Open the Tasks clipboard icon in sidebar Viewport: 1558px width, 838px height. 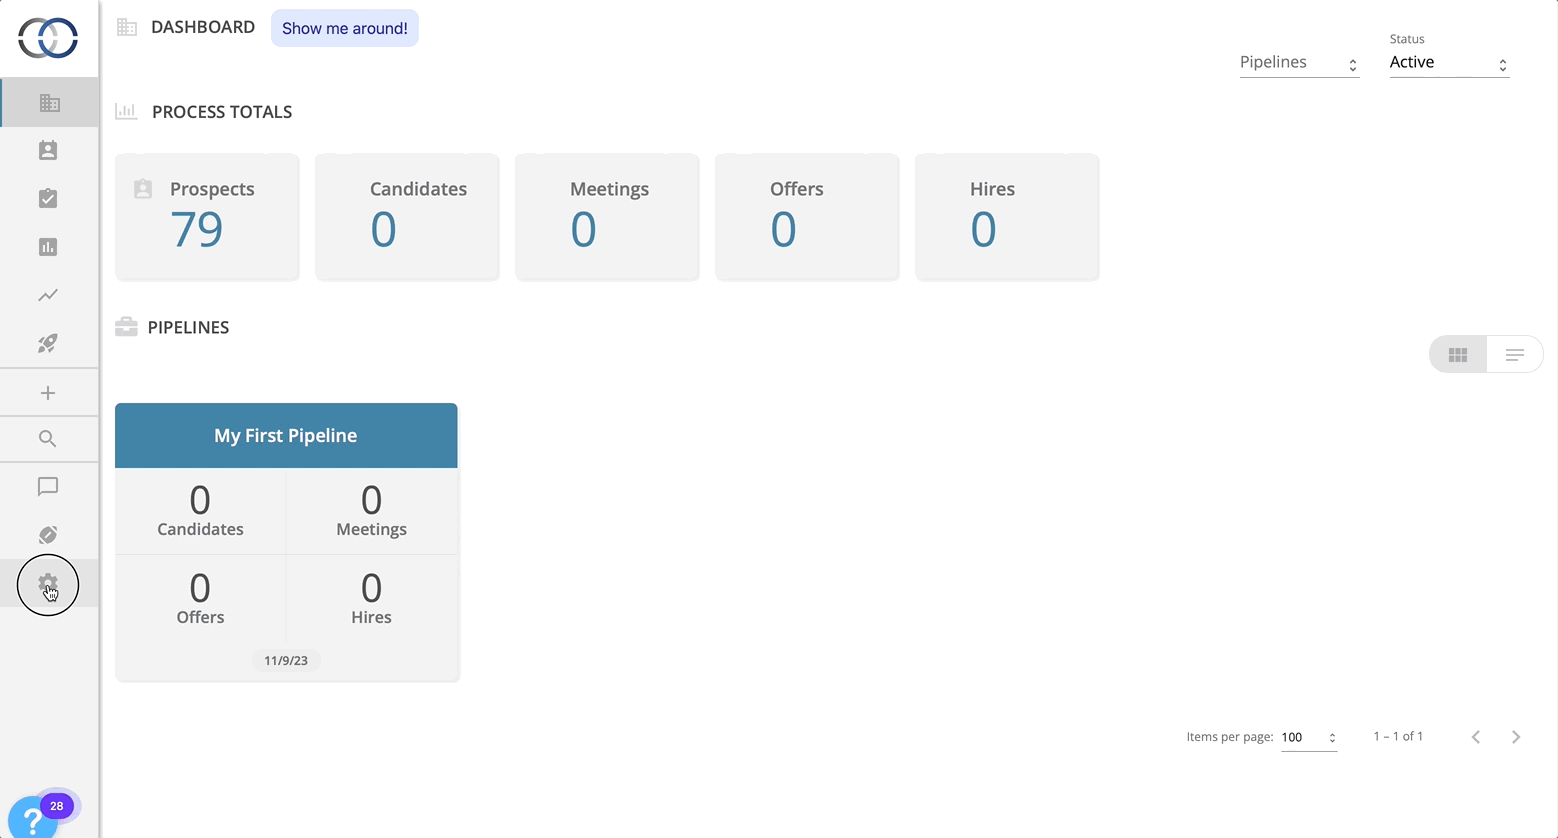click(48, 198)
